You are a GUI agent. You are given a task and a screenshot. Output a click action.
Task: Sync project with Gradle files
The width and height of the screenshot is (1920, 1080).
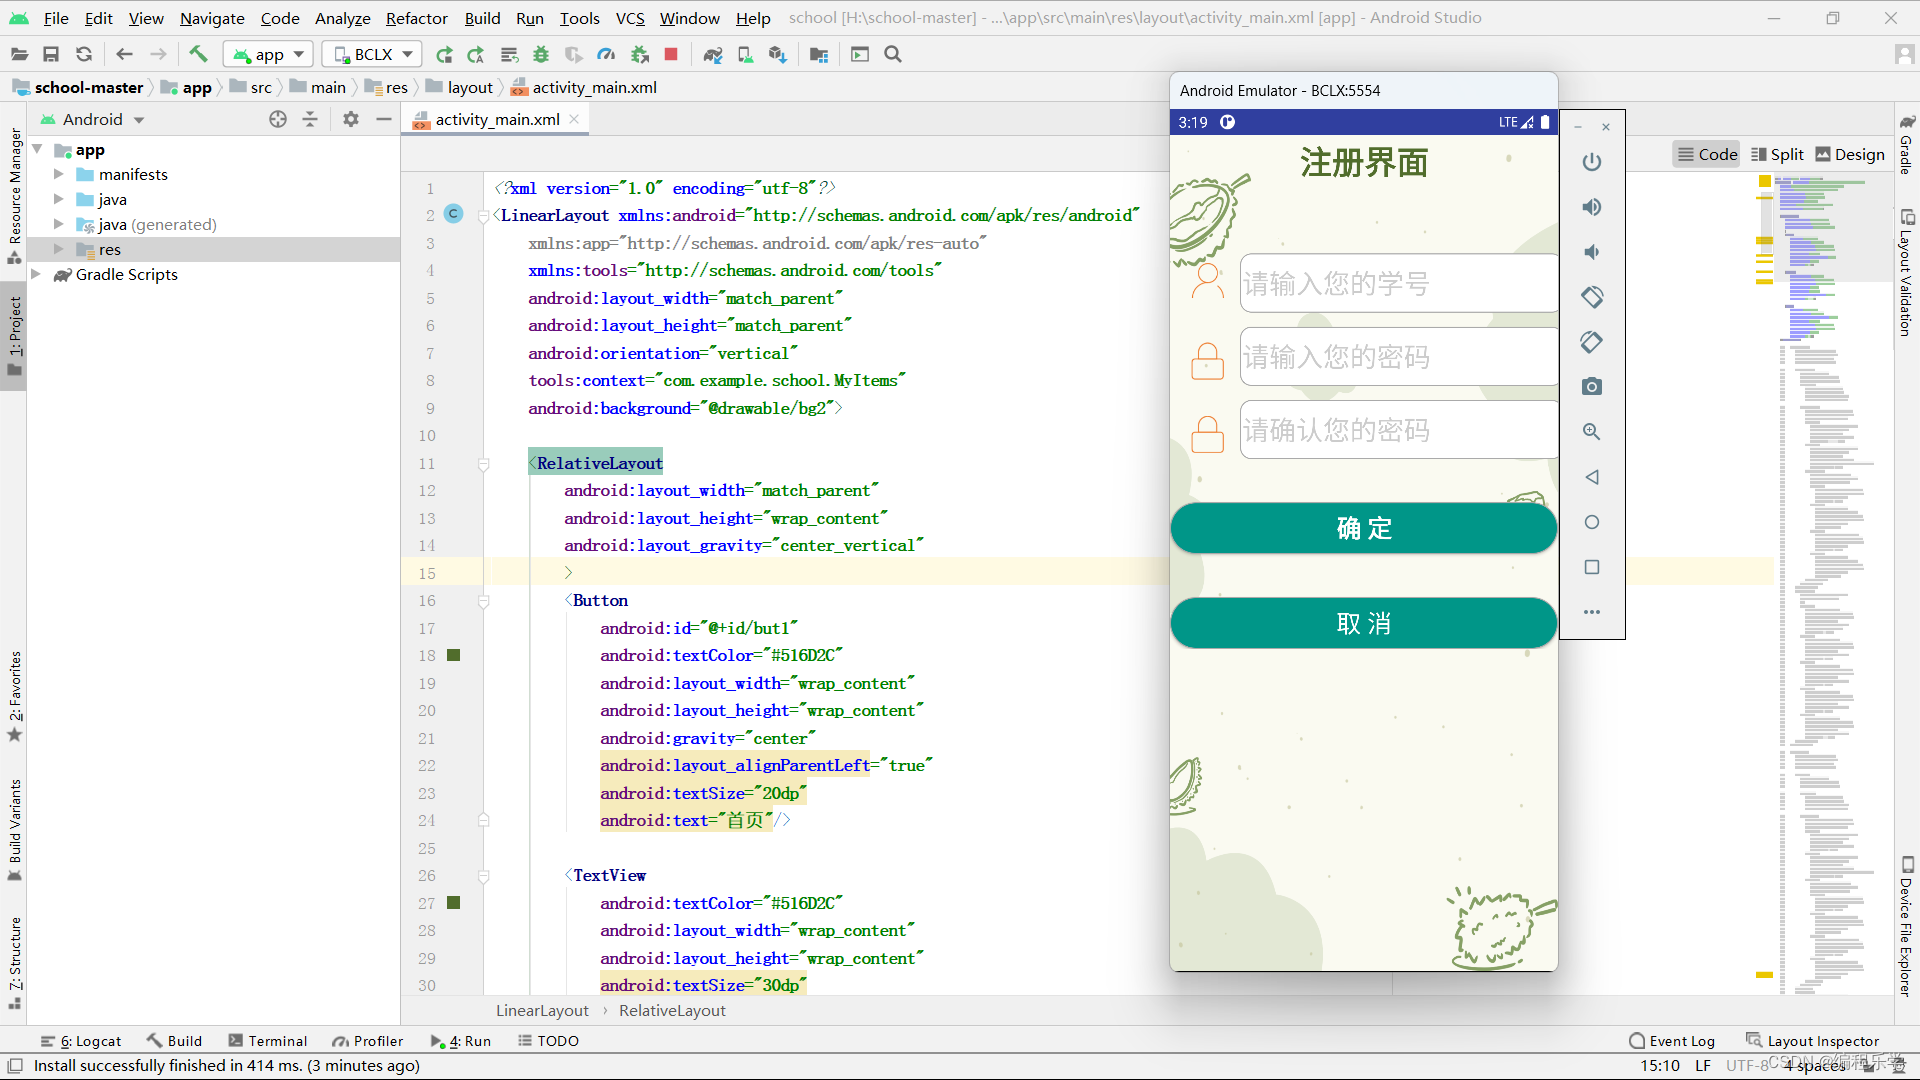(712, 54)
